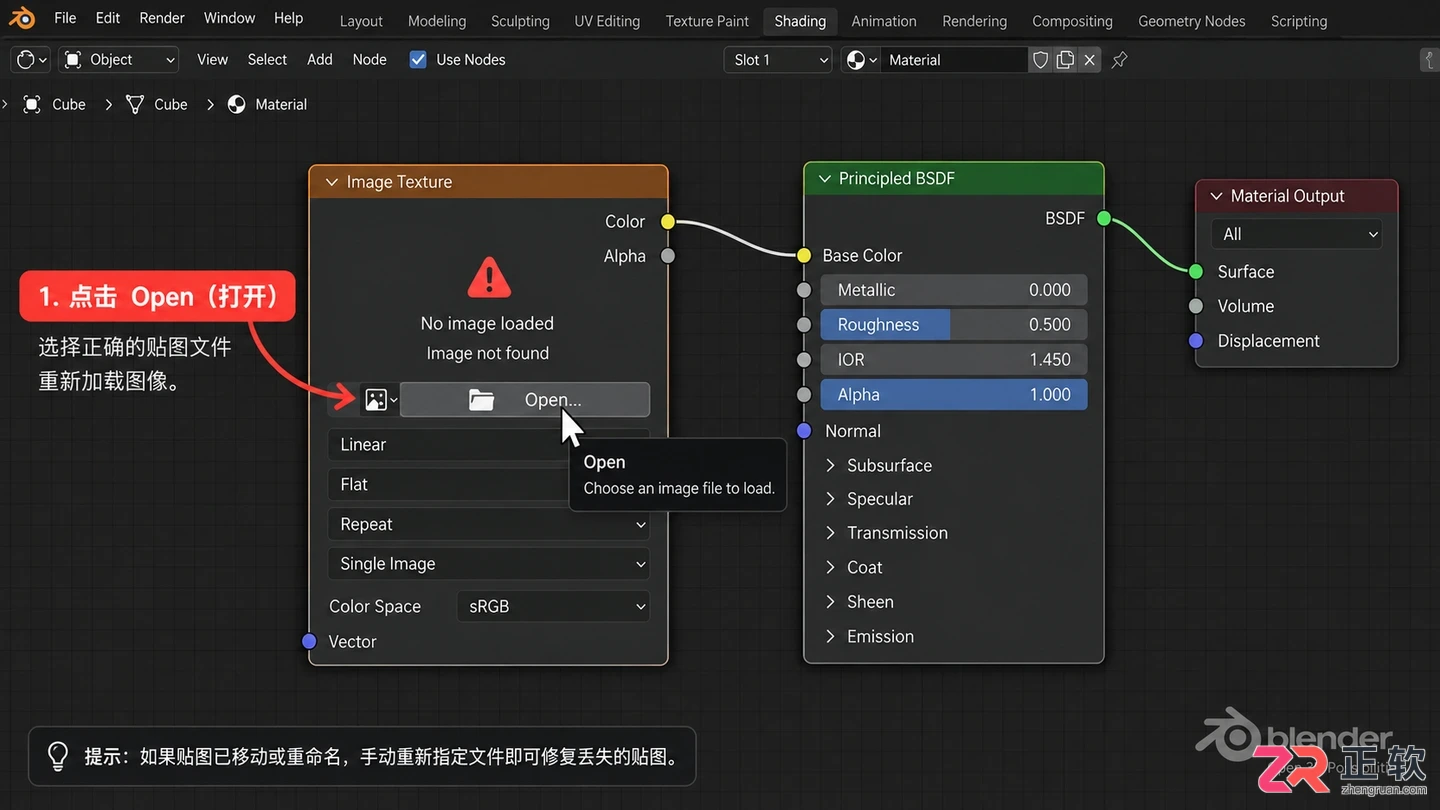Open the Node menu in editor header
Image resolution: width=1440 pixels, height=810 pixels.
coord(369,60)
